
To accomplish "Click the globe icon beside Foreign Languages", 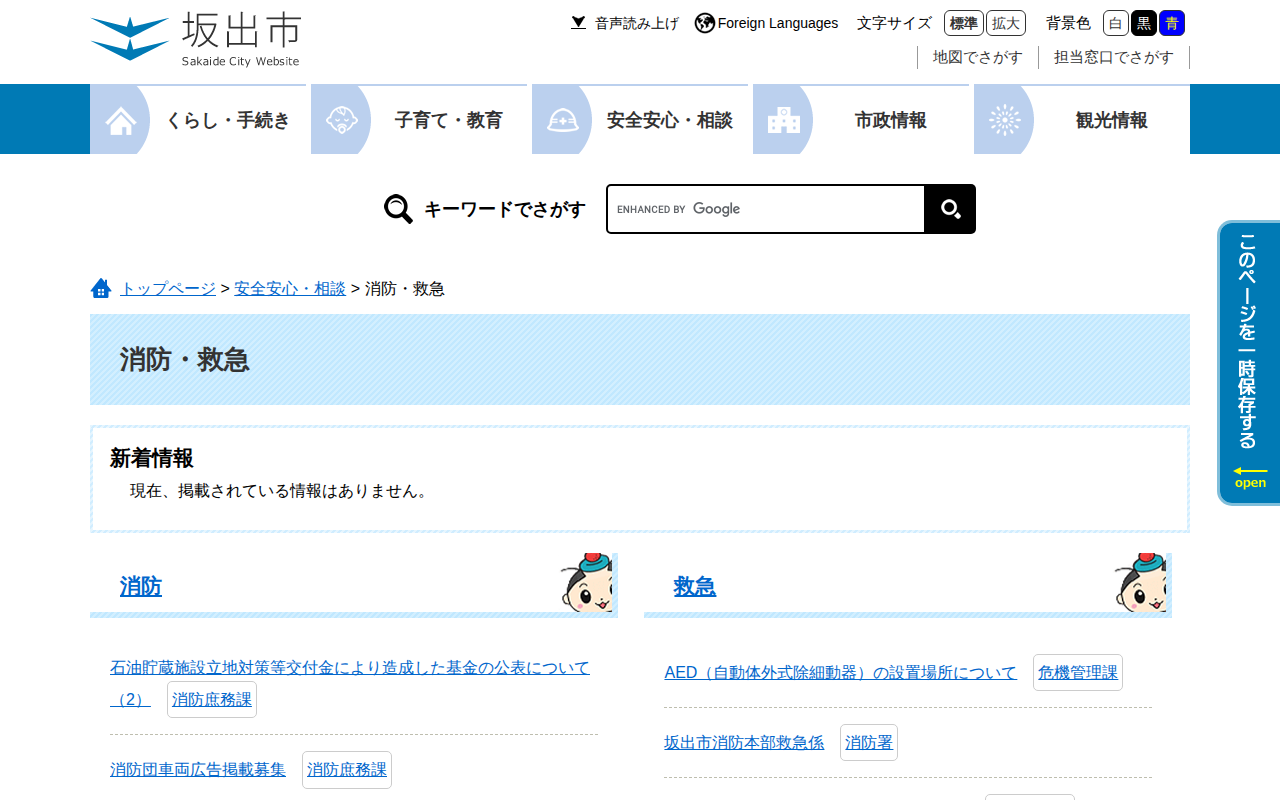I will tap(705, 23).
